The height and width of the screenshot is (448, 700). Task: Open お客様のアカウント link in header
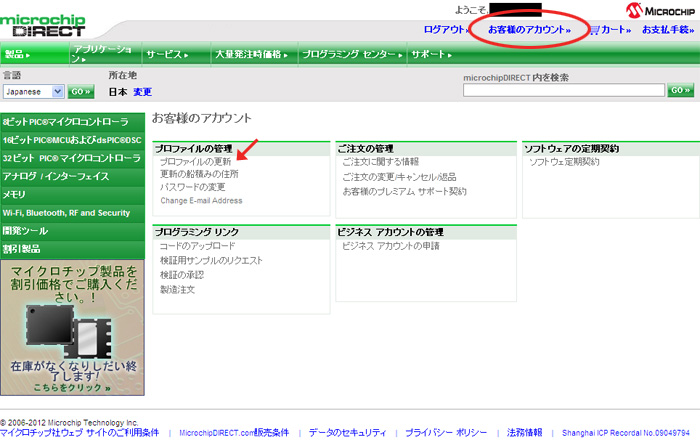(529, 30)
